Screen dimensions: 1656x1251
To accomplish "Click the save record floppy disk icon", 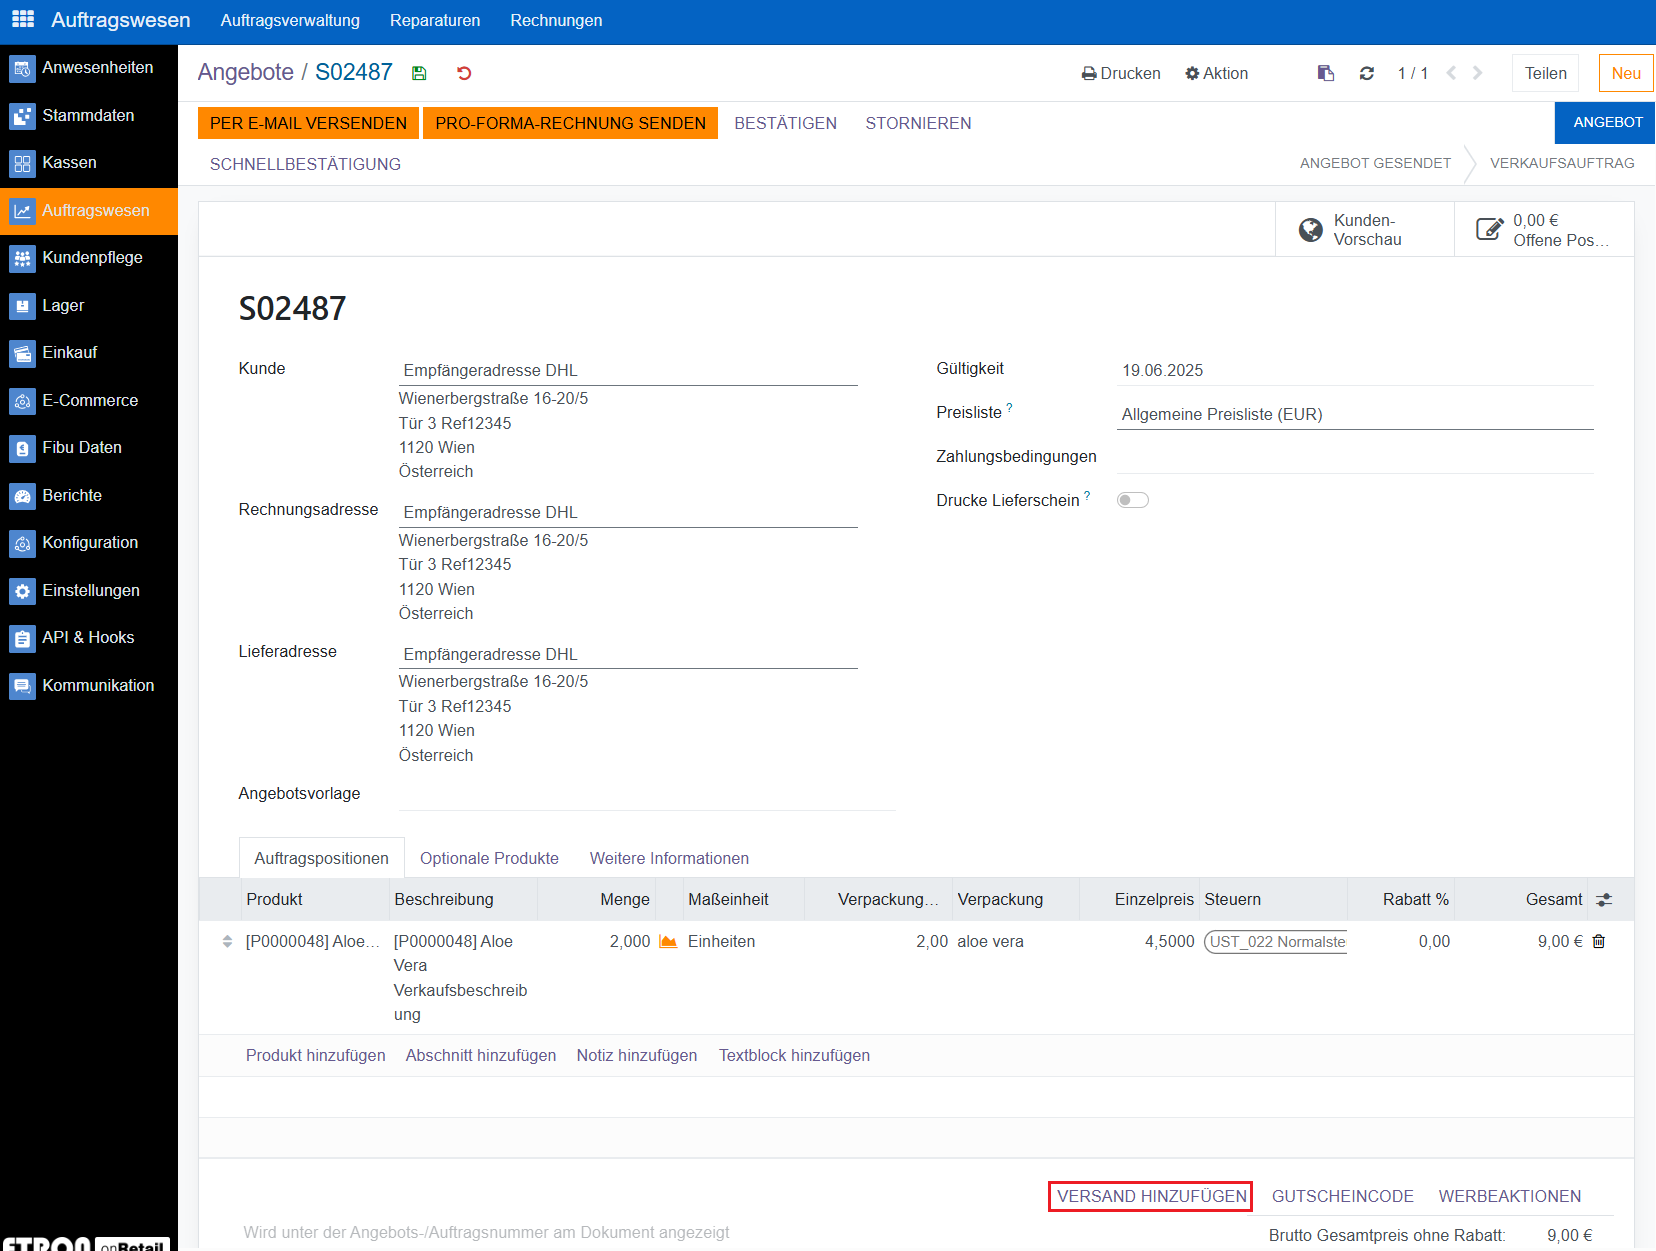I will (x=419, y=73).
